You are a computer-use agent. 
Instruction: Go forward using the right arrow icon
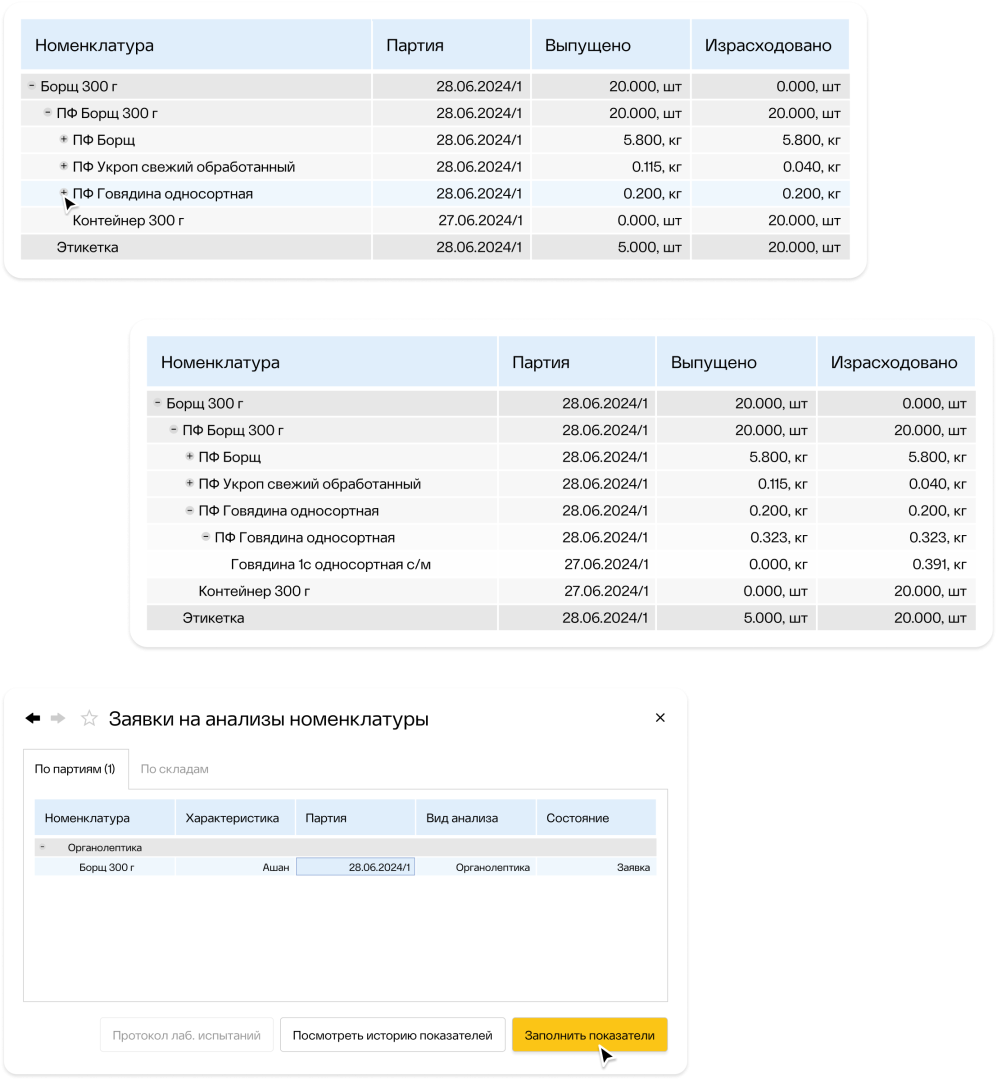point(58,718)
